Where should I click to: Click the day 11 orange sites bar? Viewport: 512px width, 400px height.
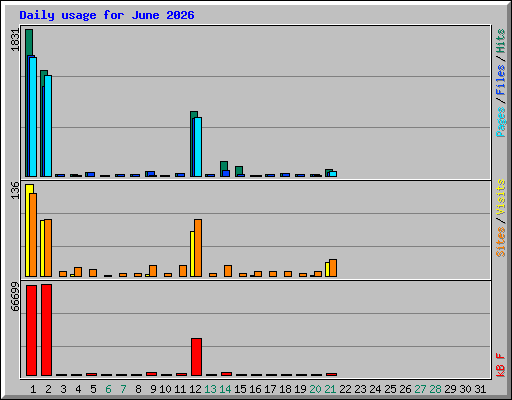point(183,271)
